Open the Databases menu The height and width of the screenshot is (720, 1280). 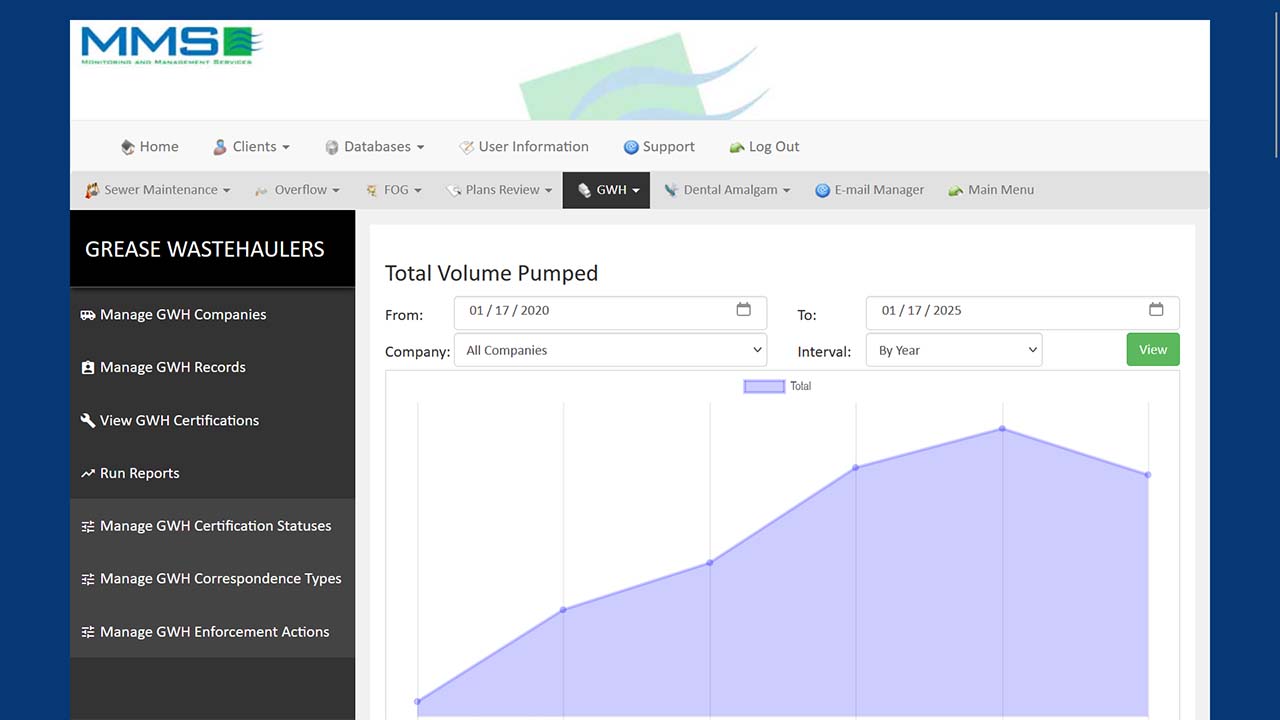pyautogui.click(x=375, y=147)
